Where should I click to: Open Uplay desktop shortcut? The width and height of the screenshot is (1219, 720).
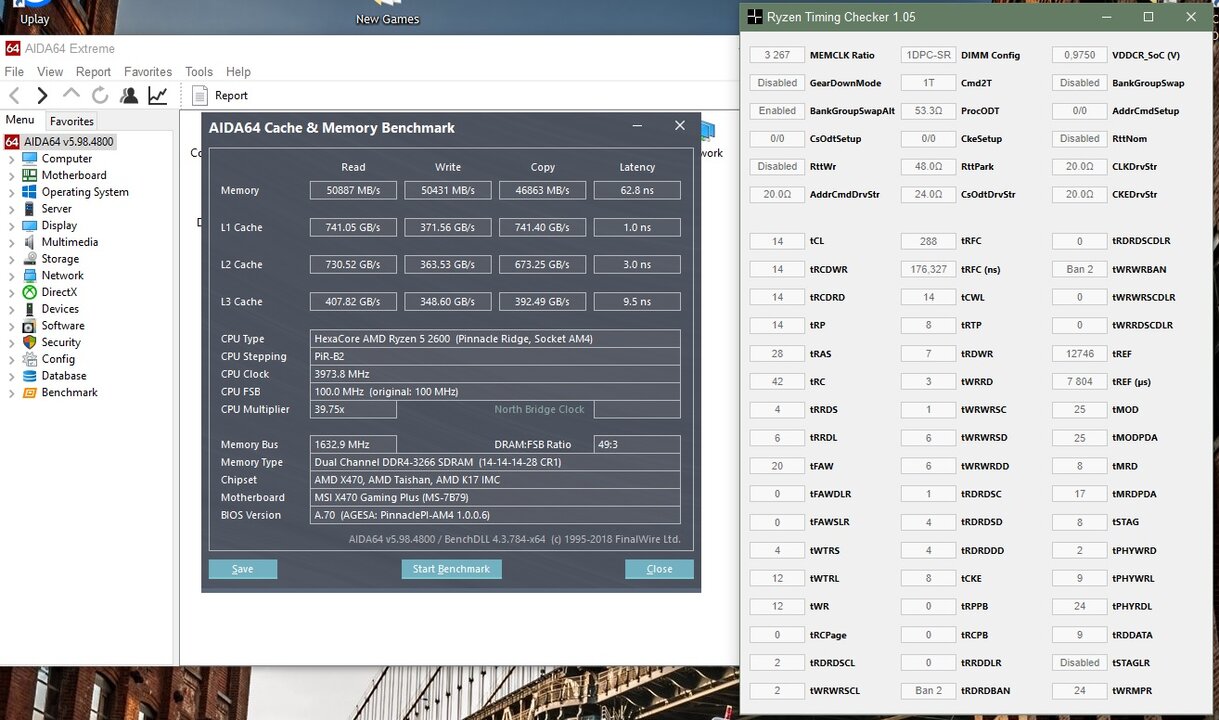[34, 13]
